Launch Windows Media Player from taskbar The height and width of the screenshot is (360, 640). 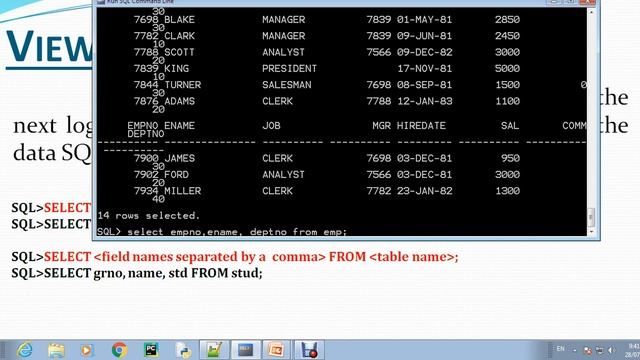[x=87, y=350]
